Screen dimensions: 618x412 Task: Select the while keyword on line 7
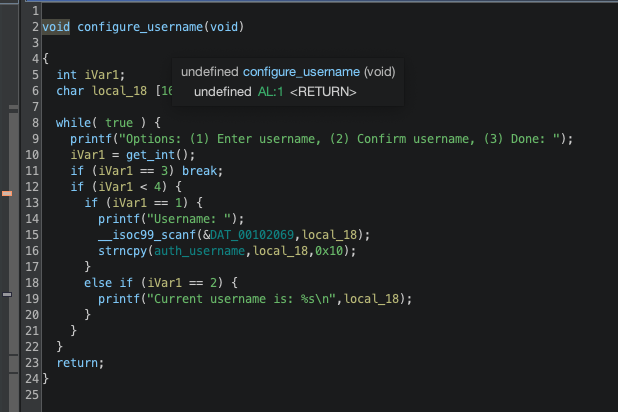[x=75, y=123]
